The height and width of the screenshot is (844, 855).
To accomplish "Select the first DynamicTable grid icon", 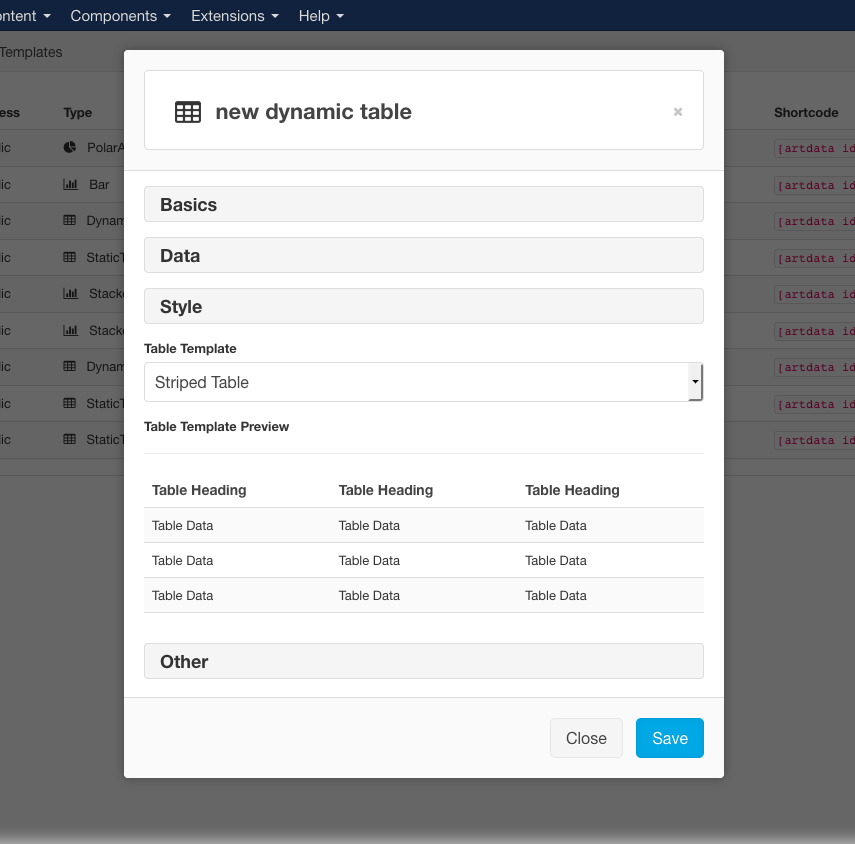I will click(x=67, y=220).
